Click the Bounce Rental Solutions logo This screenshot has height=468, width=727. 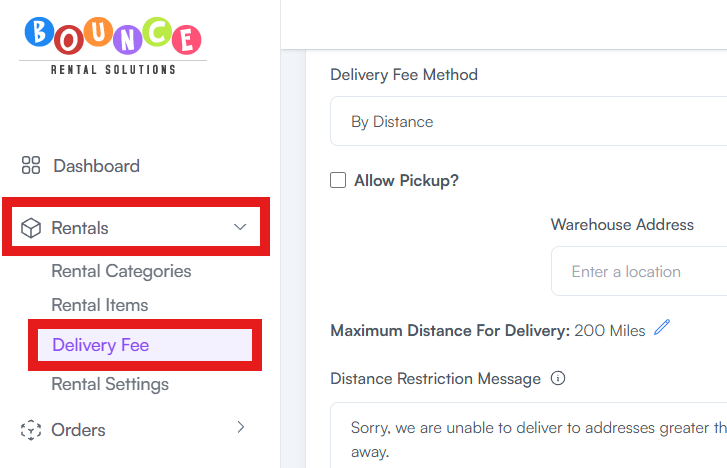coord(113,46)
